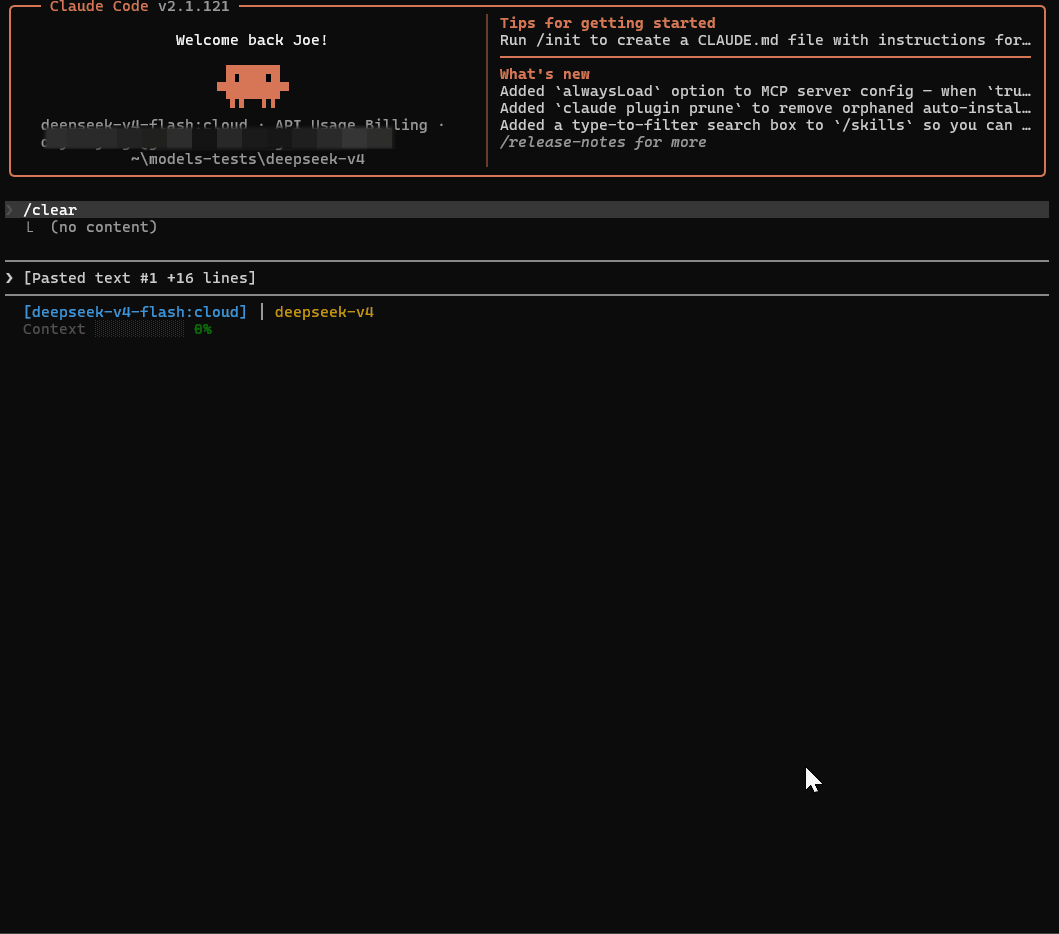Click the prompt chevron before /clear
This screenshot has width=1059, height=934.
[10, 210]
